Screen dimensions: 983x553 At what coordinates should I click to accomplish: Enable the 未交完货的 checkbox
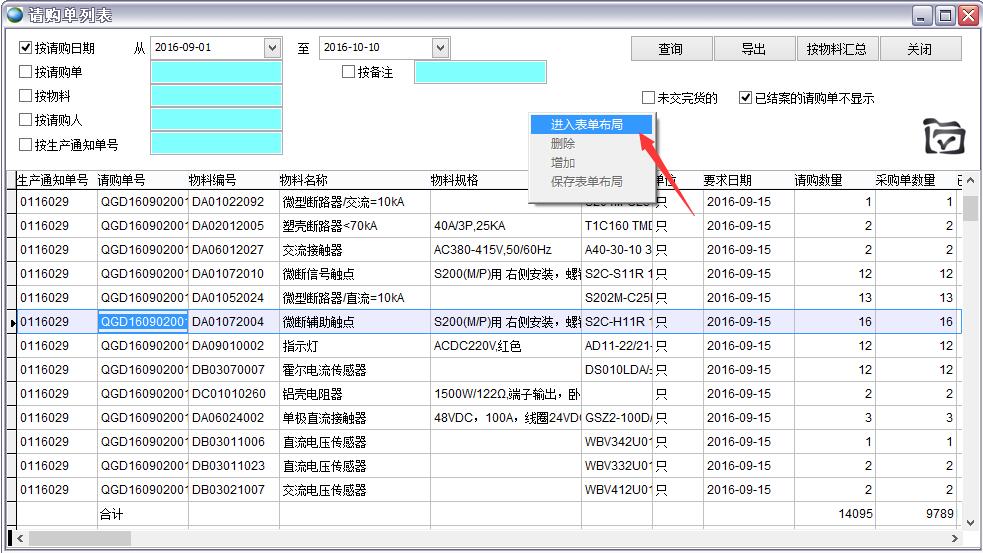click(x=649, y=98)
